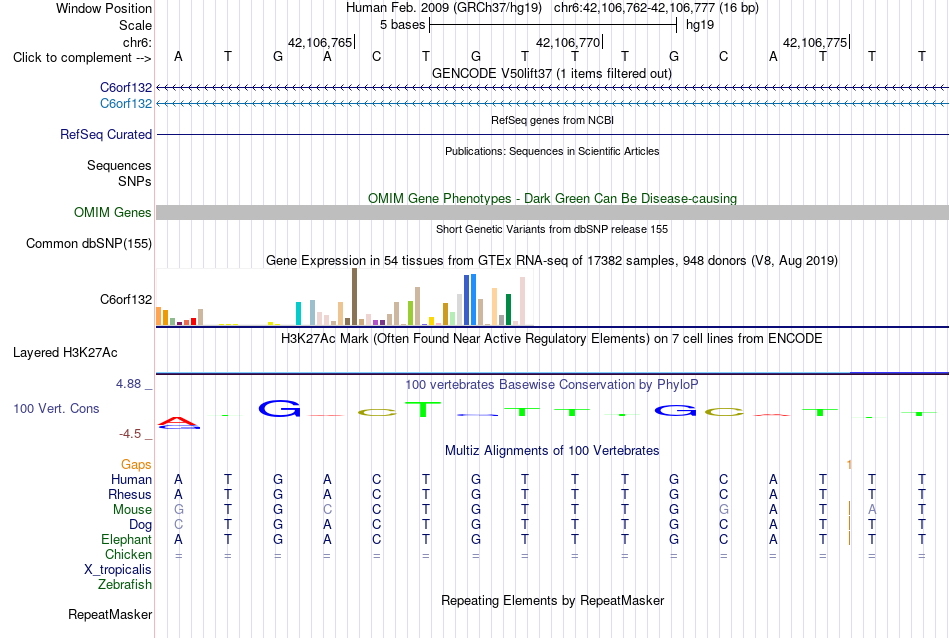Image resolution: width=950 pixels, height=638 pixels.
Task: Click the 42,106,775 coordinate marker
Action: click(x=815, y=42)
